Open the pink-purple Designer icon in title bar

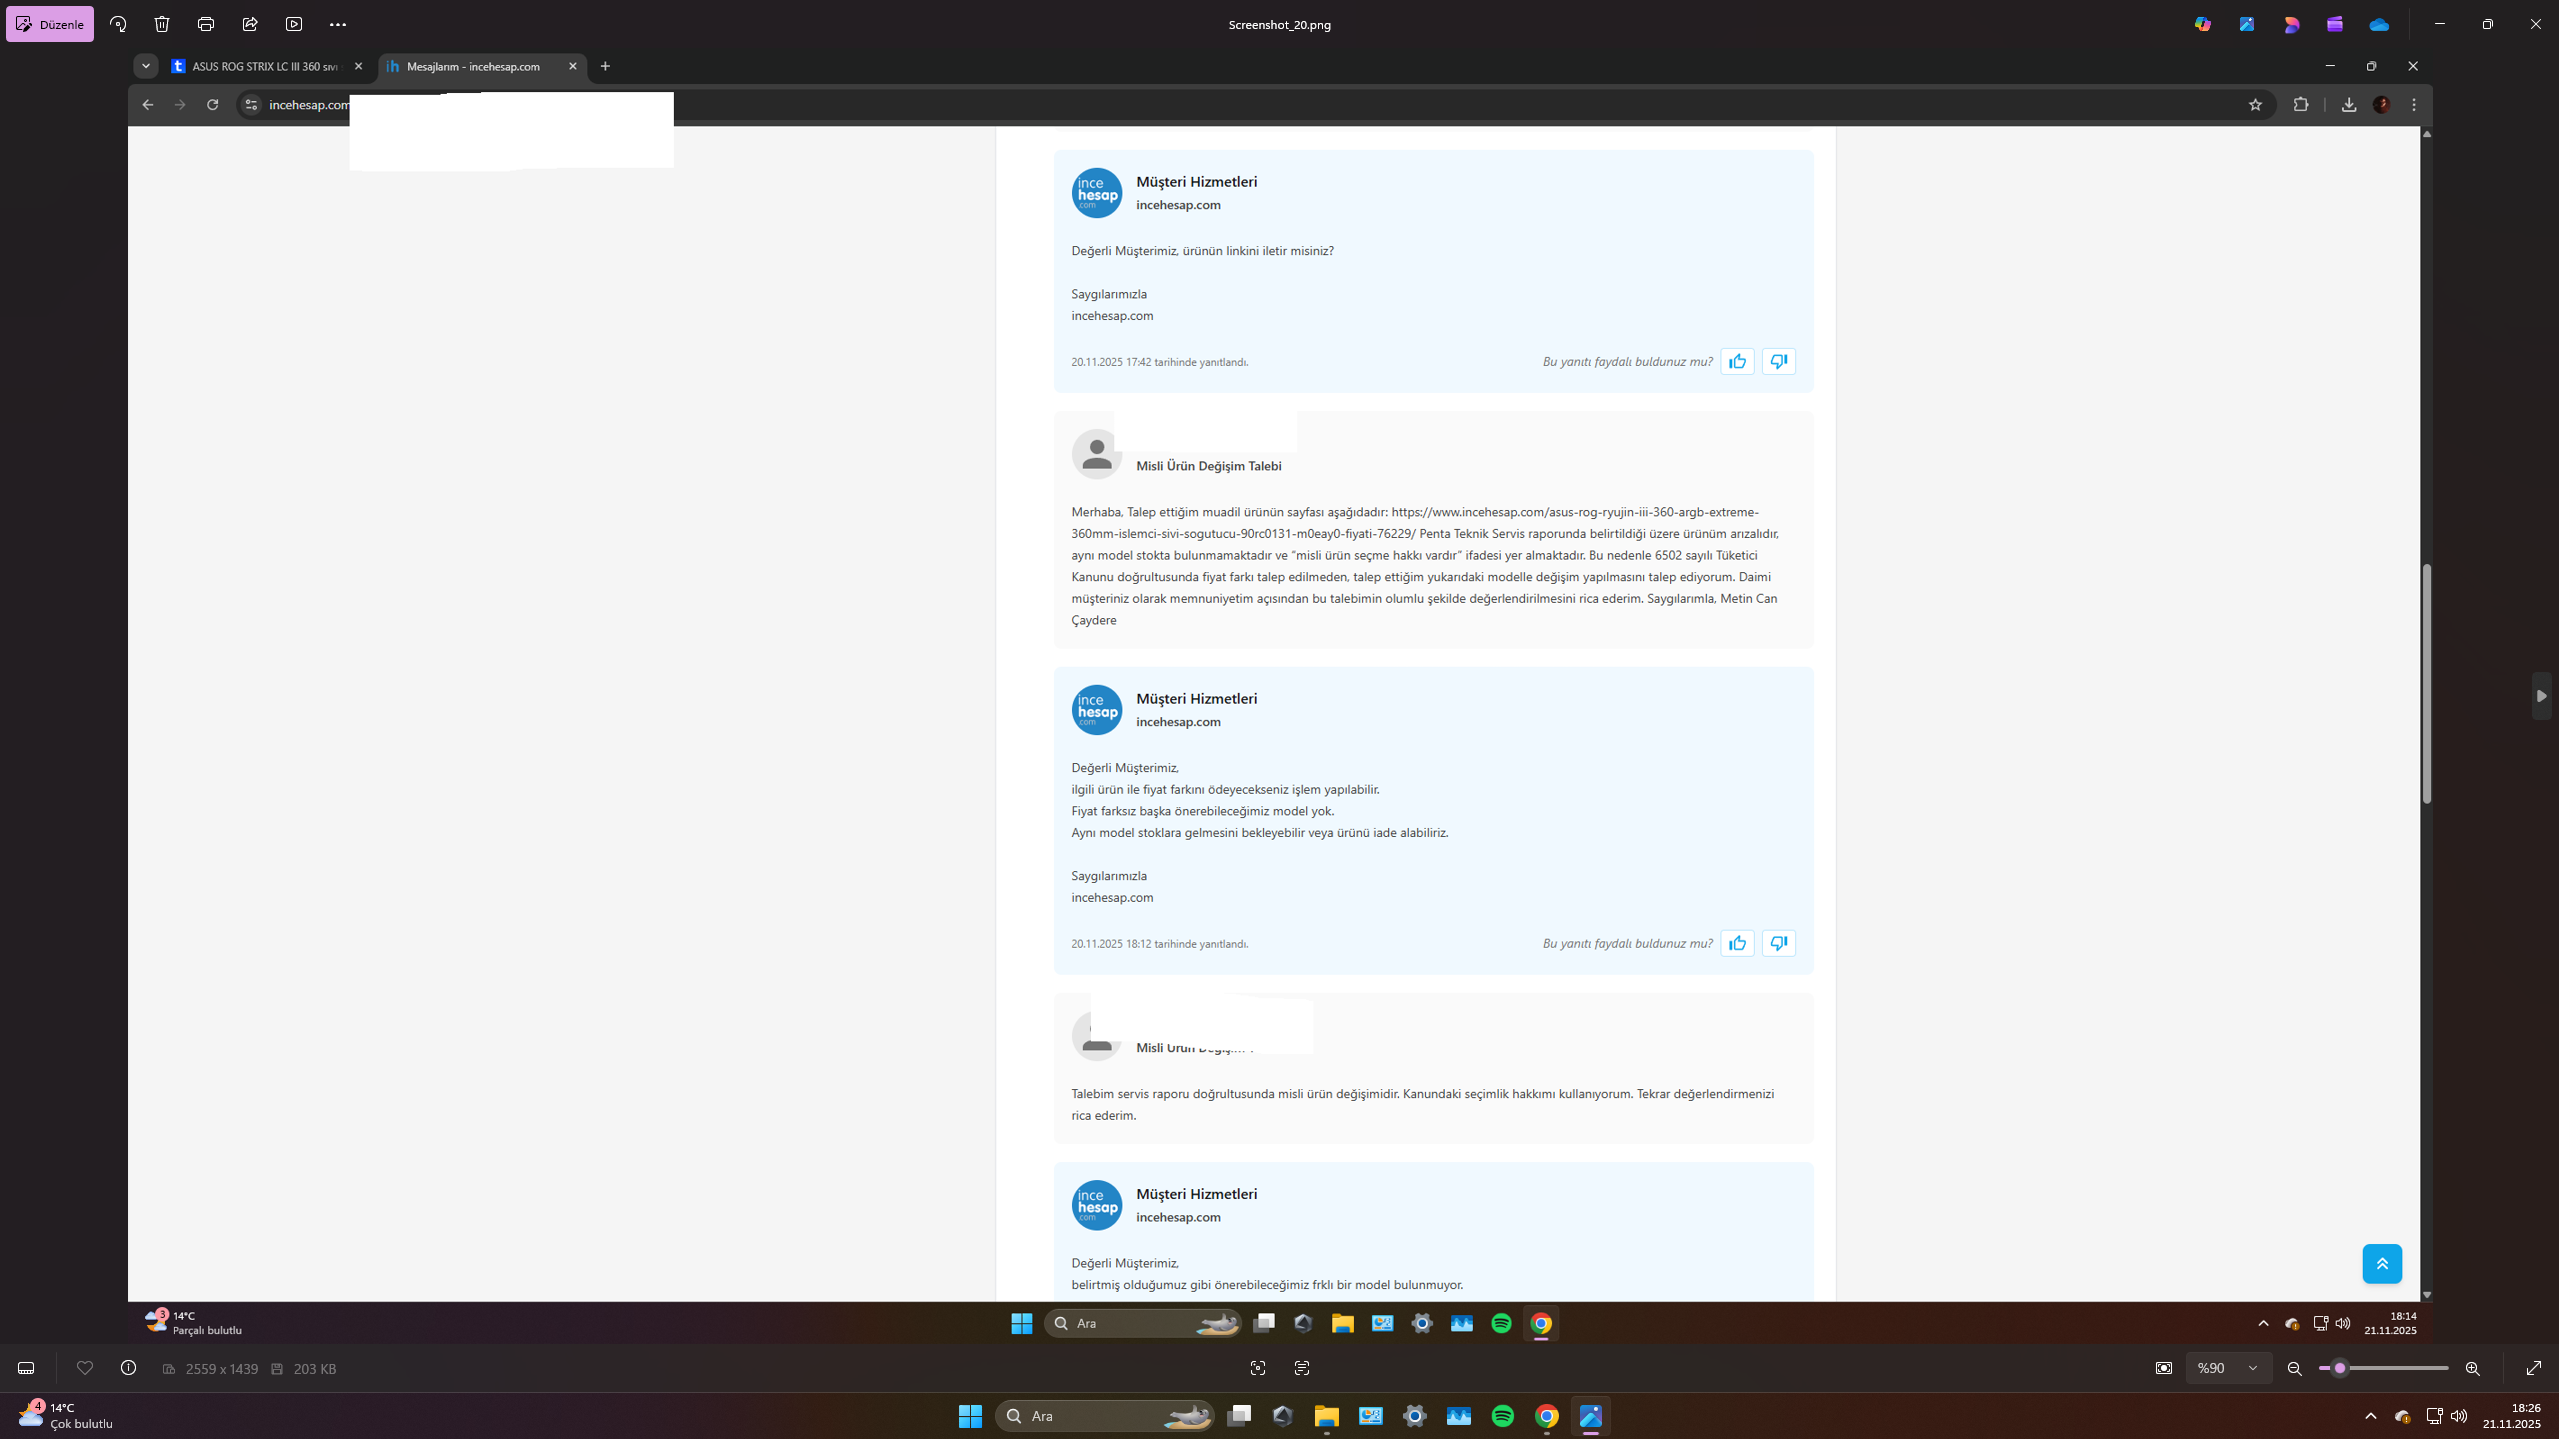click(2291, 24)
